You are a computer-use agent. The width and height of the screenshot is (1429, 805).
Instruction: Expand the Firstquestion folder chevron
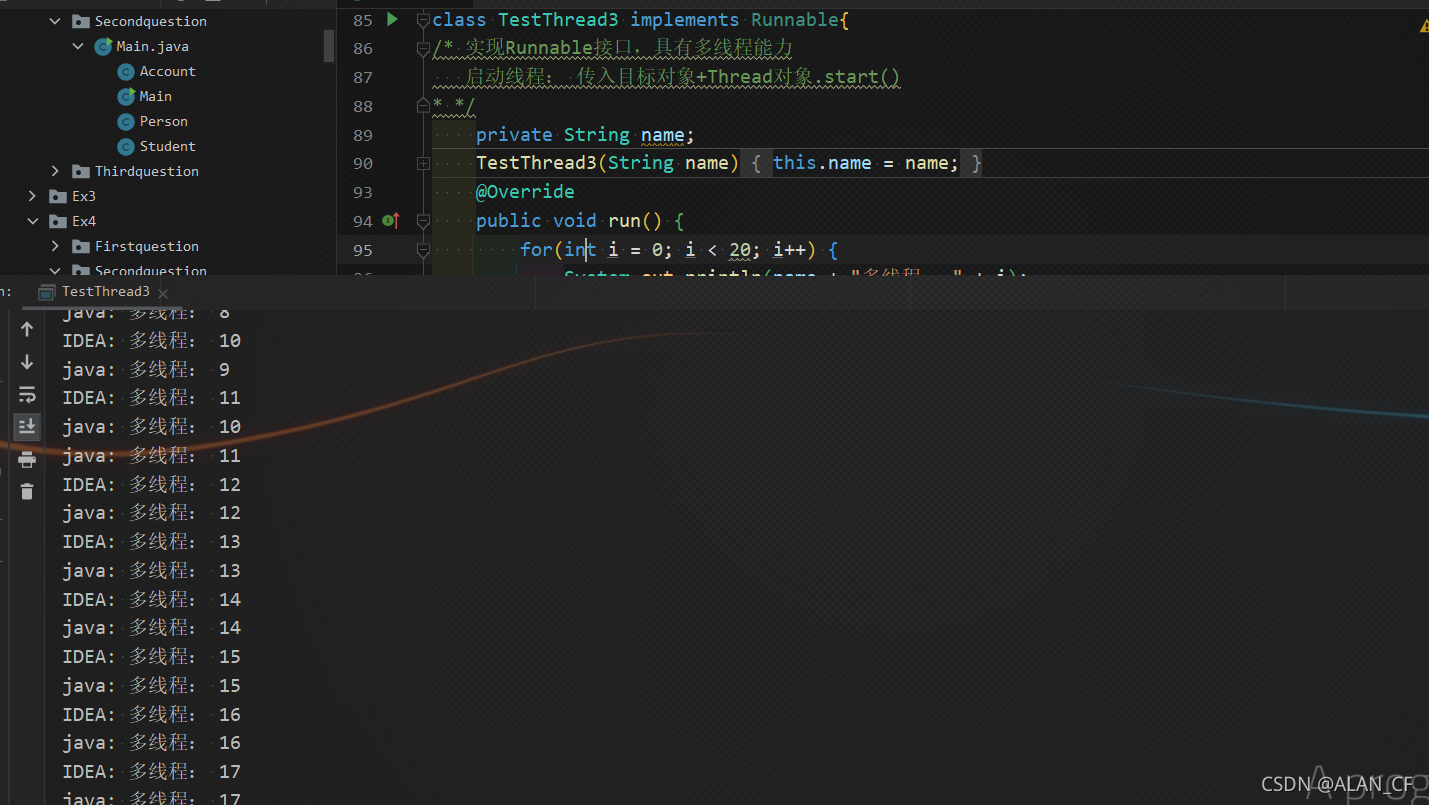coord(56,246)
